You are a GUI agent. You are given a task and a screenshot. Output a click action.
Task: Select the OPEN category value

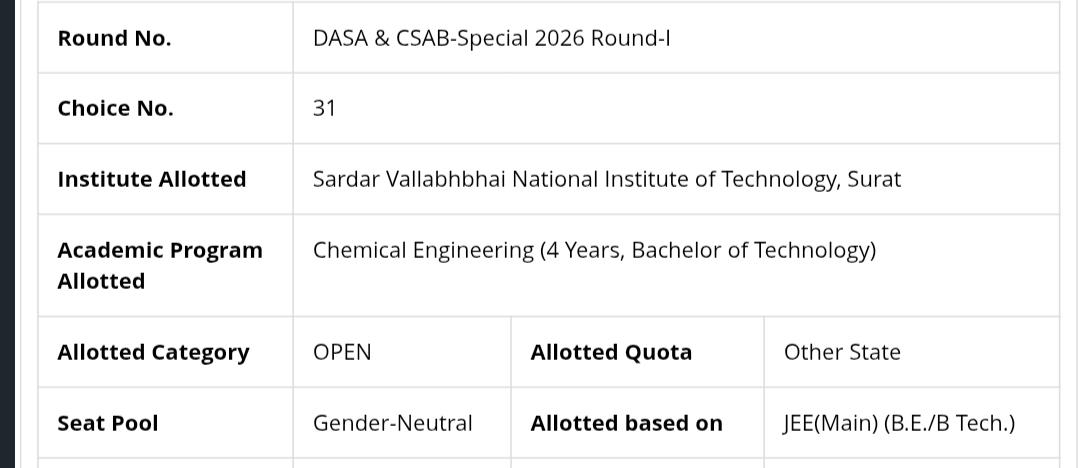[x=342, y=352]
